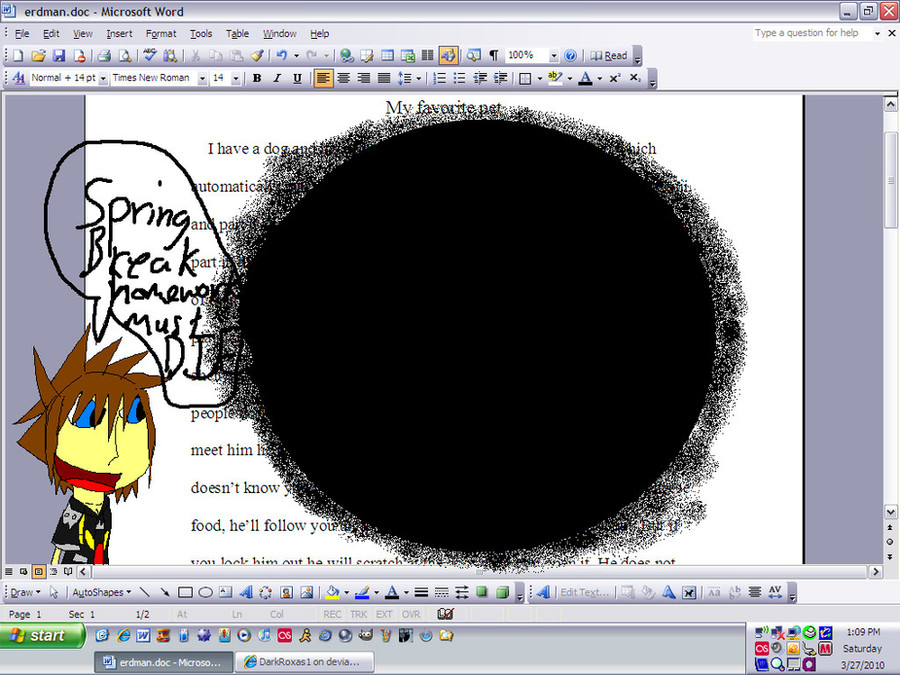900x675 pixels.
Task: Click OVR in the status bar
Action: click(x=411, y=614)
